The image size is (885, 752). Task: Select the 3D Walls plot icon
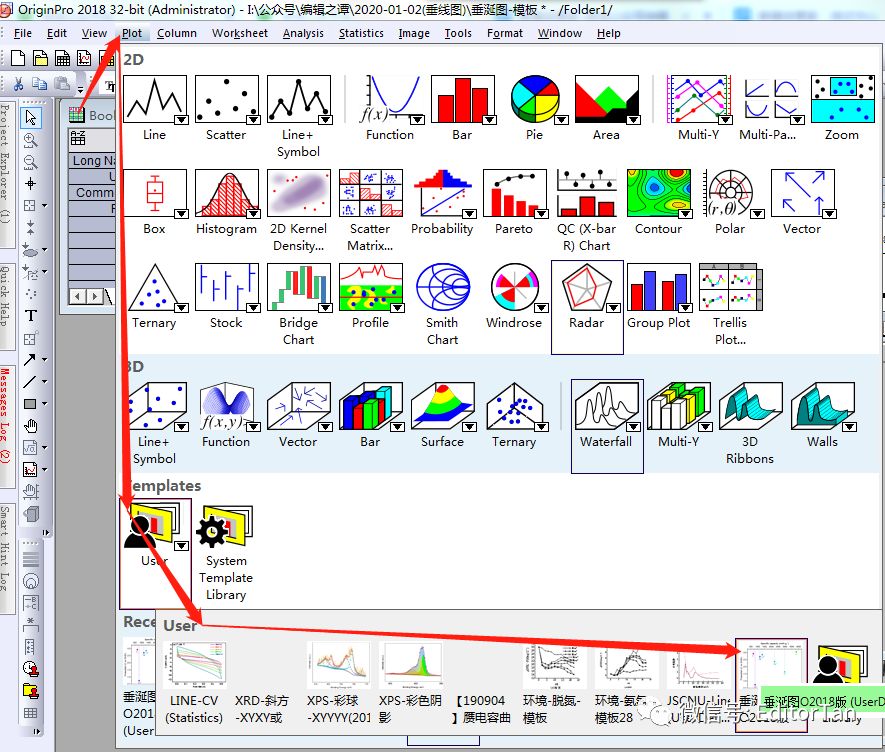[823, 406]
